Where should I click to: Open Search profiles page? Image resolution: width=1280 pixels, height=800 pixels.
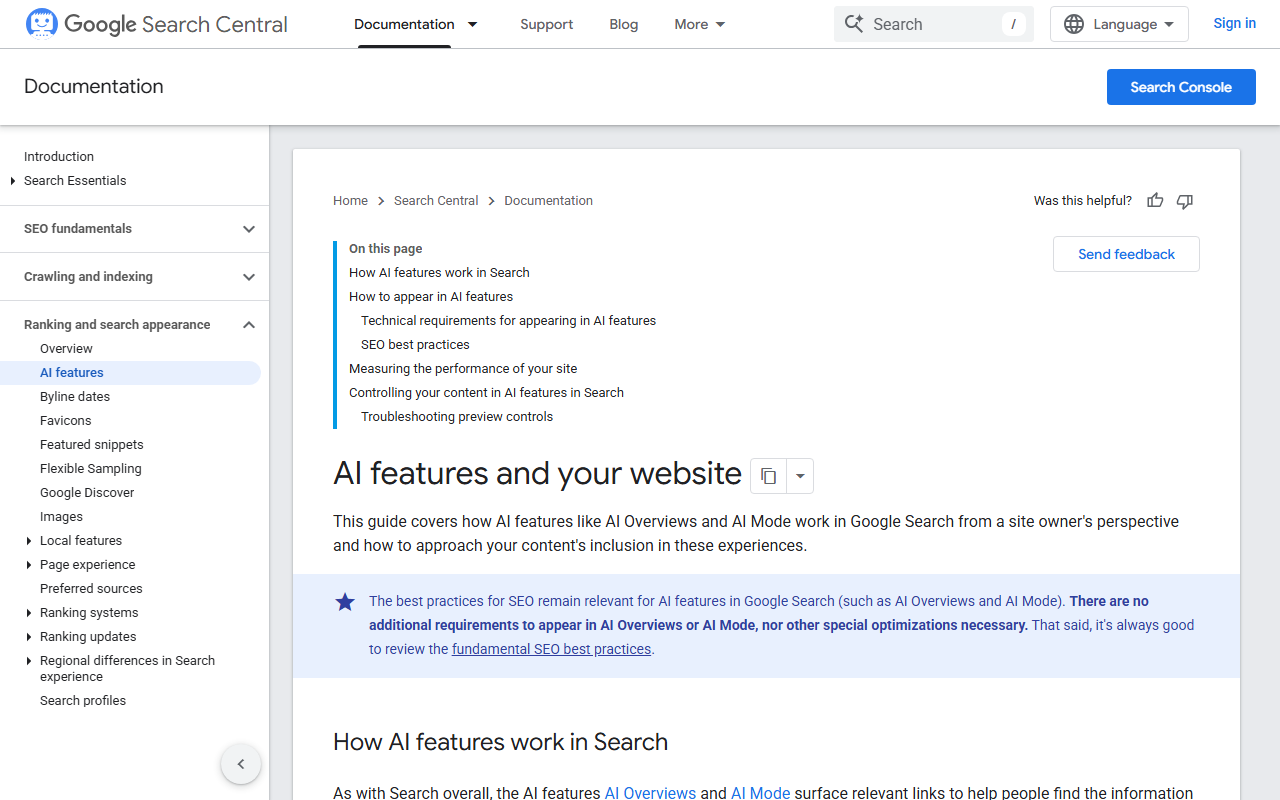(x=83, y=701)
